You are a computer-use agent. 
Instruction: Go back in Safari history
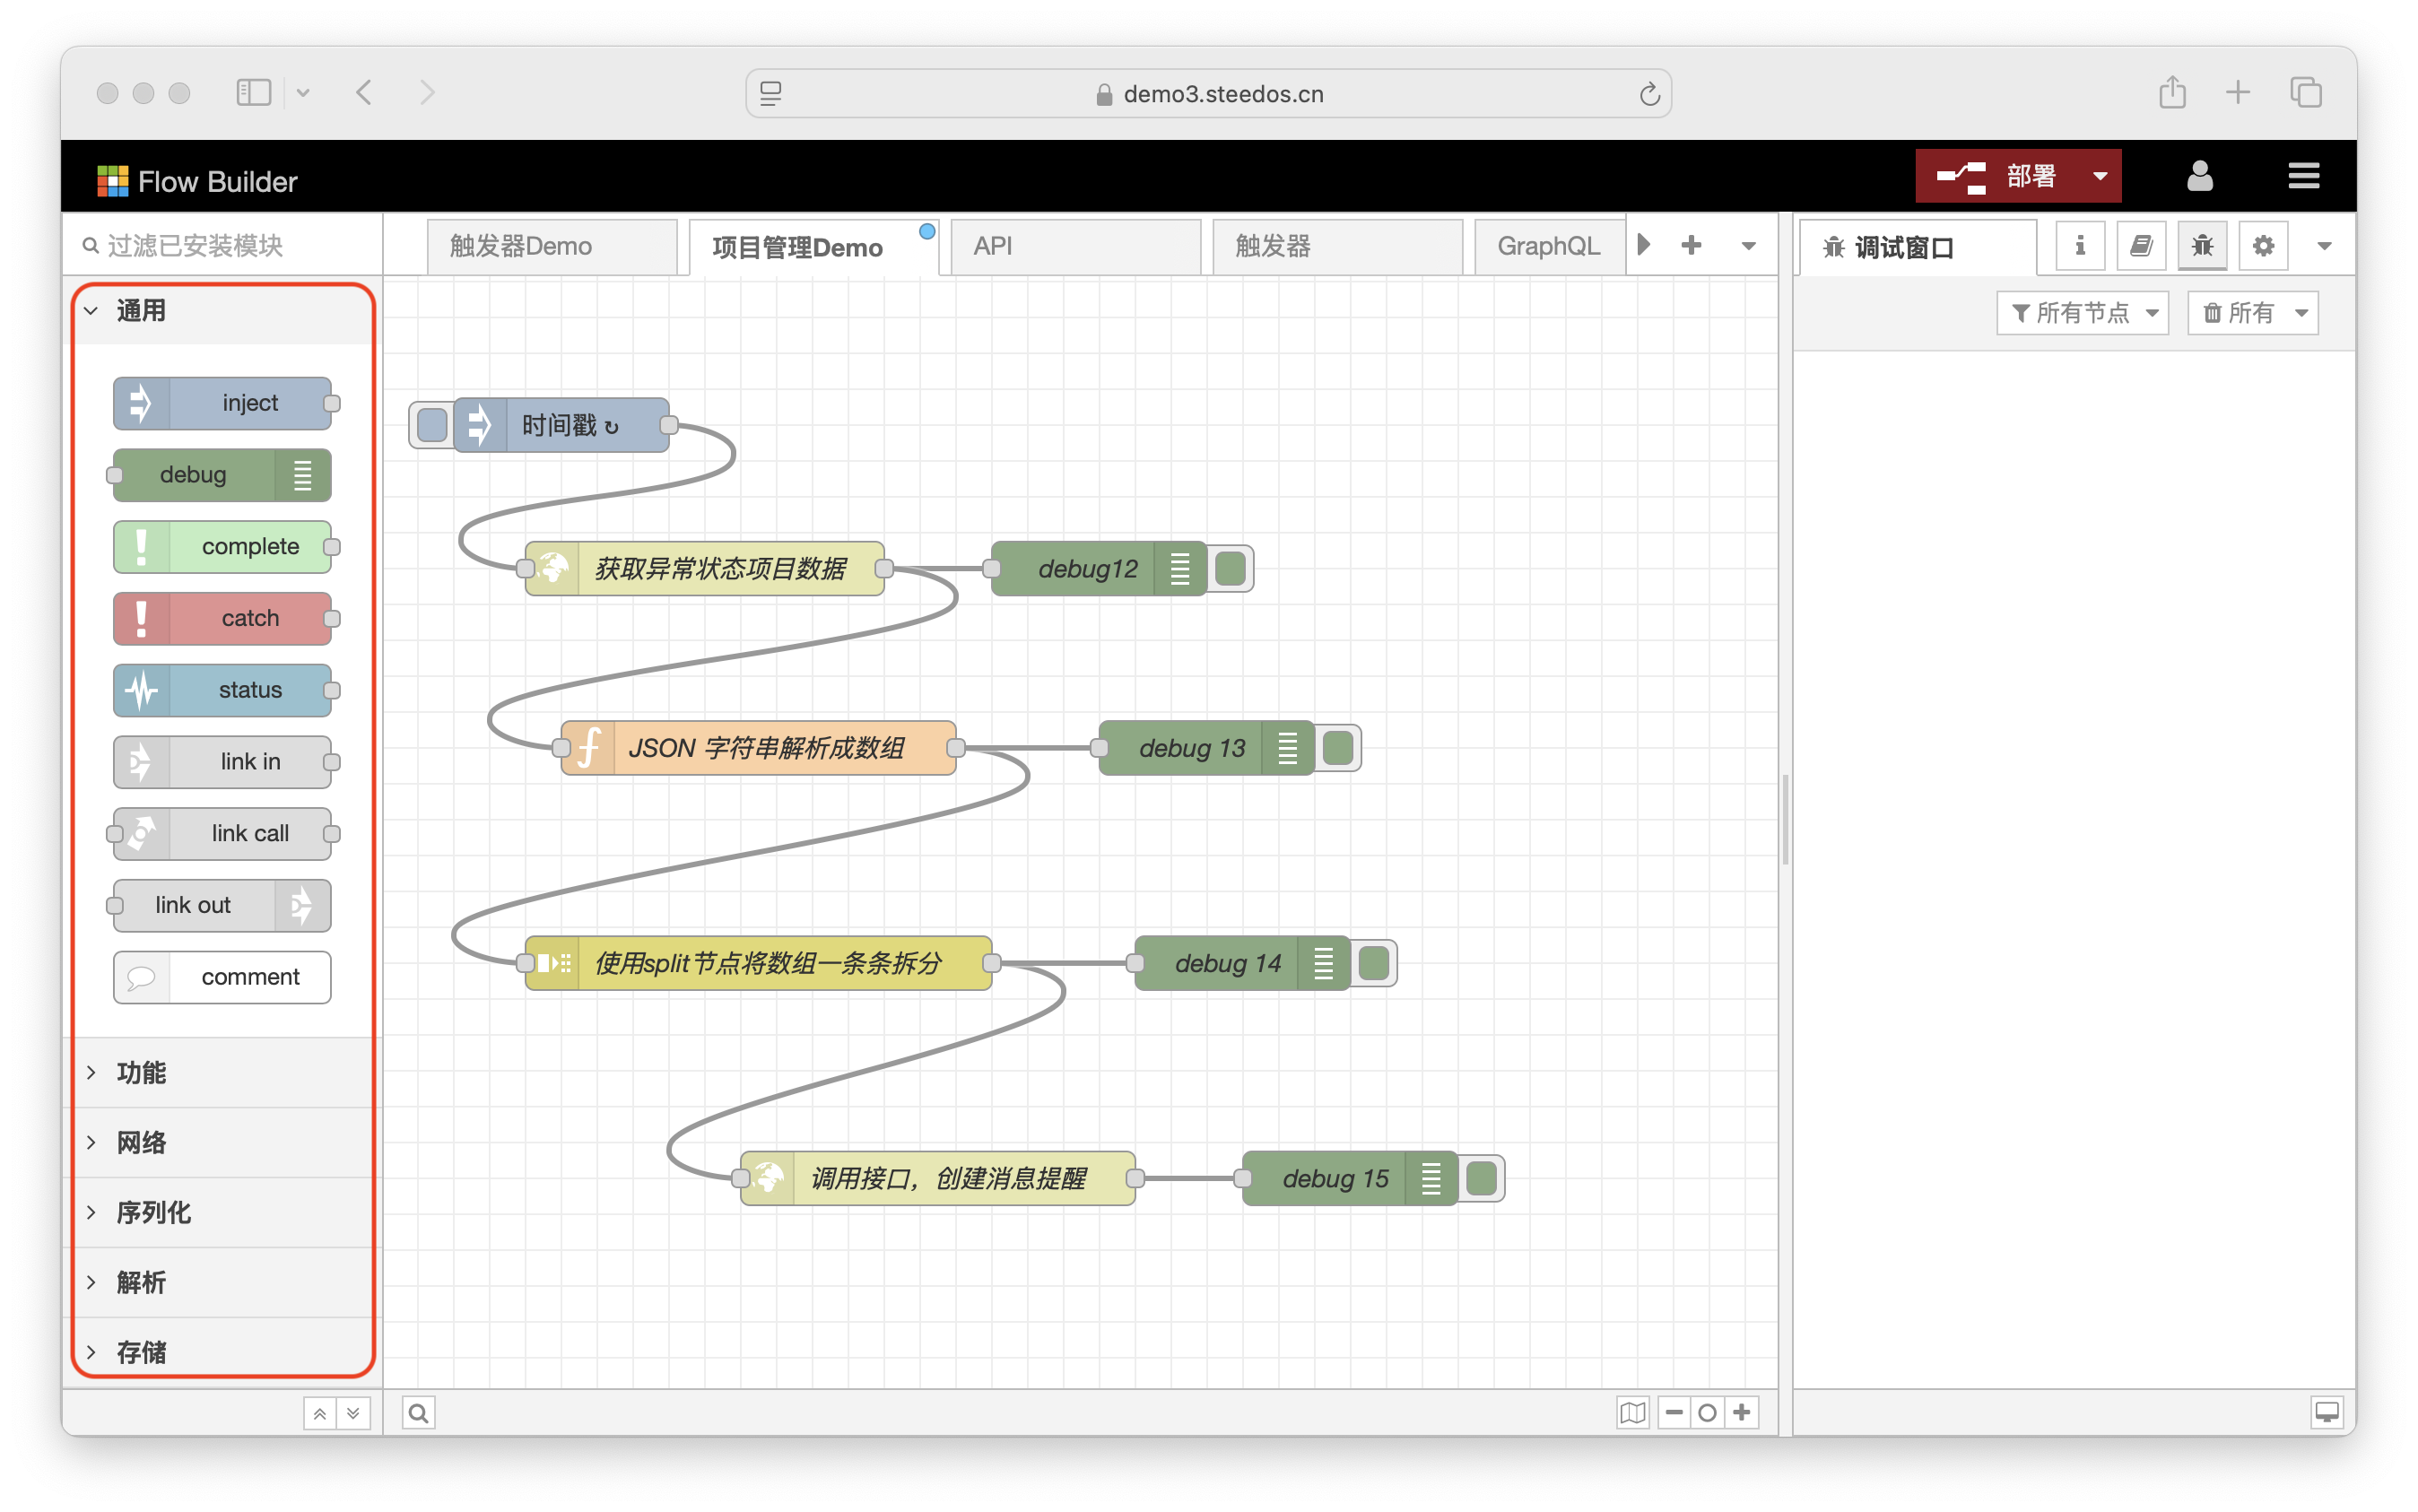pos(364,92)
